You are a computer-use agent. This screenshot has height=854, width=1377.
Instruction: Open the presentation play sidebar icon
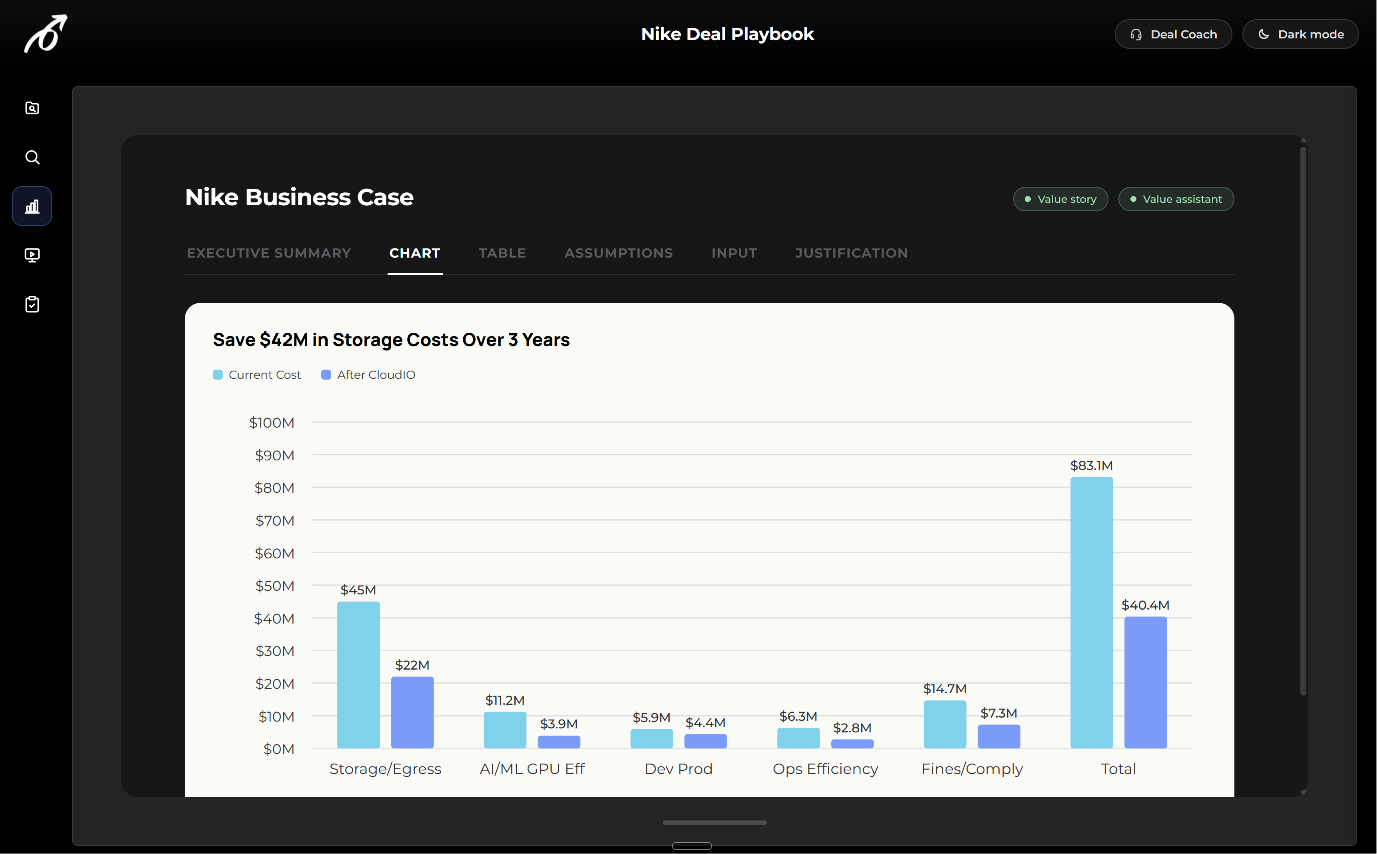click(x=32, y=255)
